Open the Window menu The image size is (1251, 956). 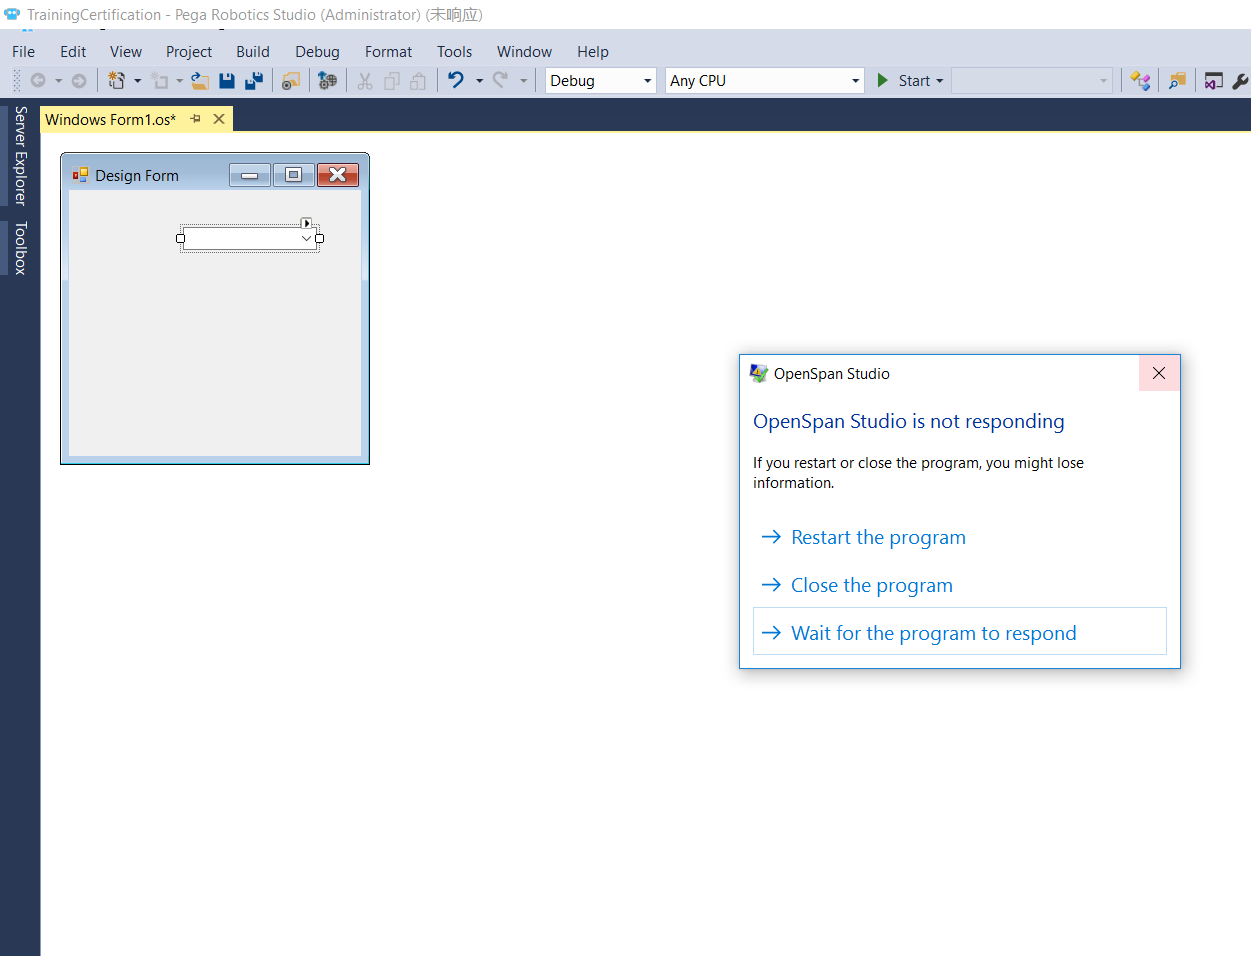point(524,52)
